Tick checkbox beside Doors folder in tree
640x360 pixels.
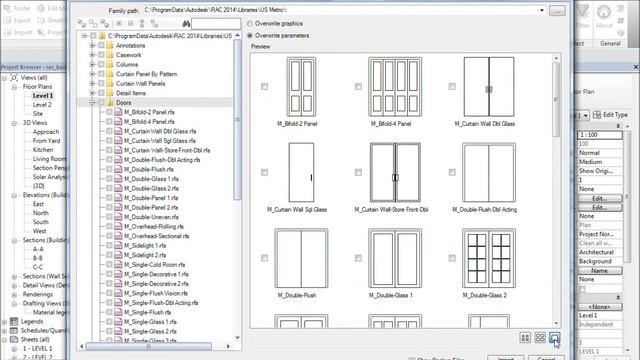[x=101, y=102]
